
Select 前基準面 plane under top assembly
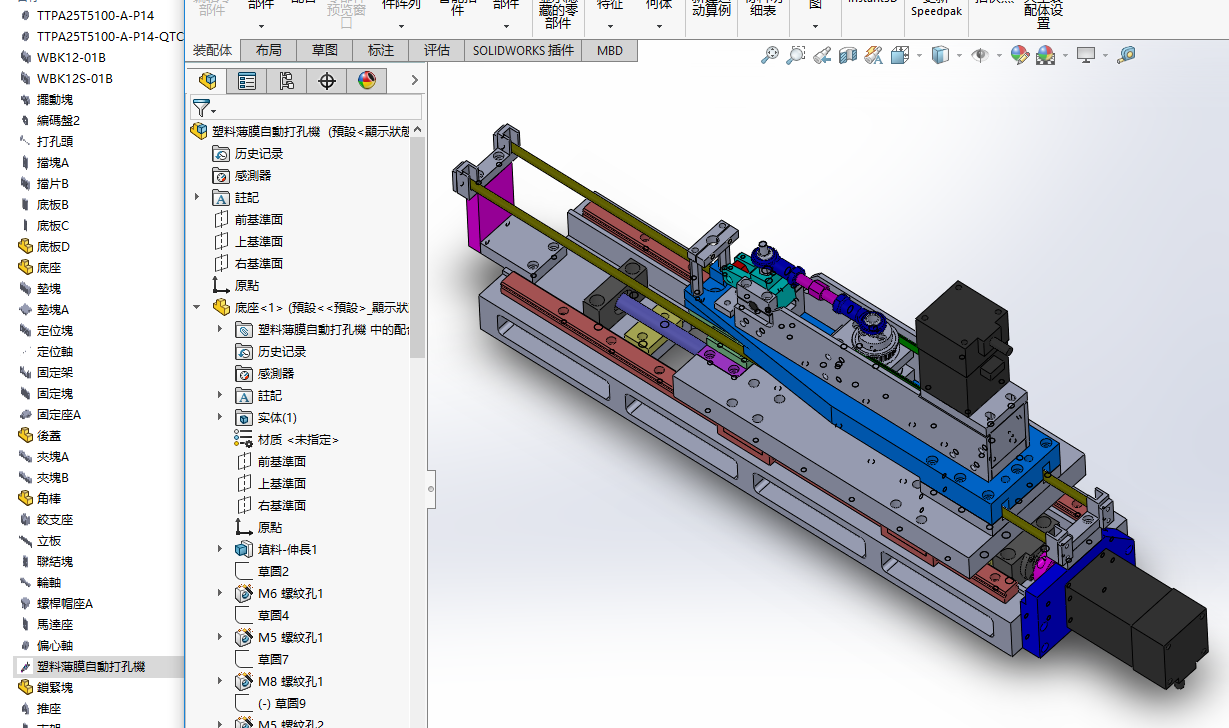point(258,219)
